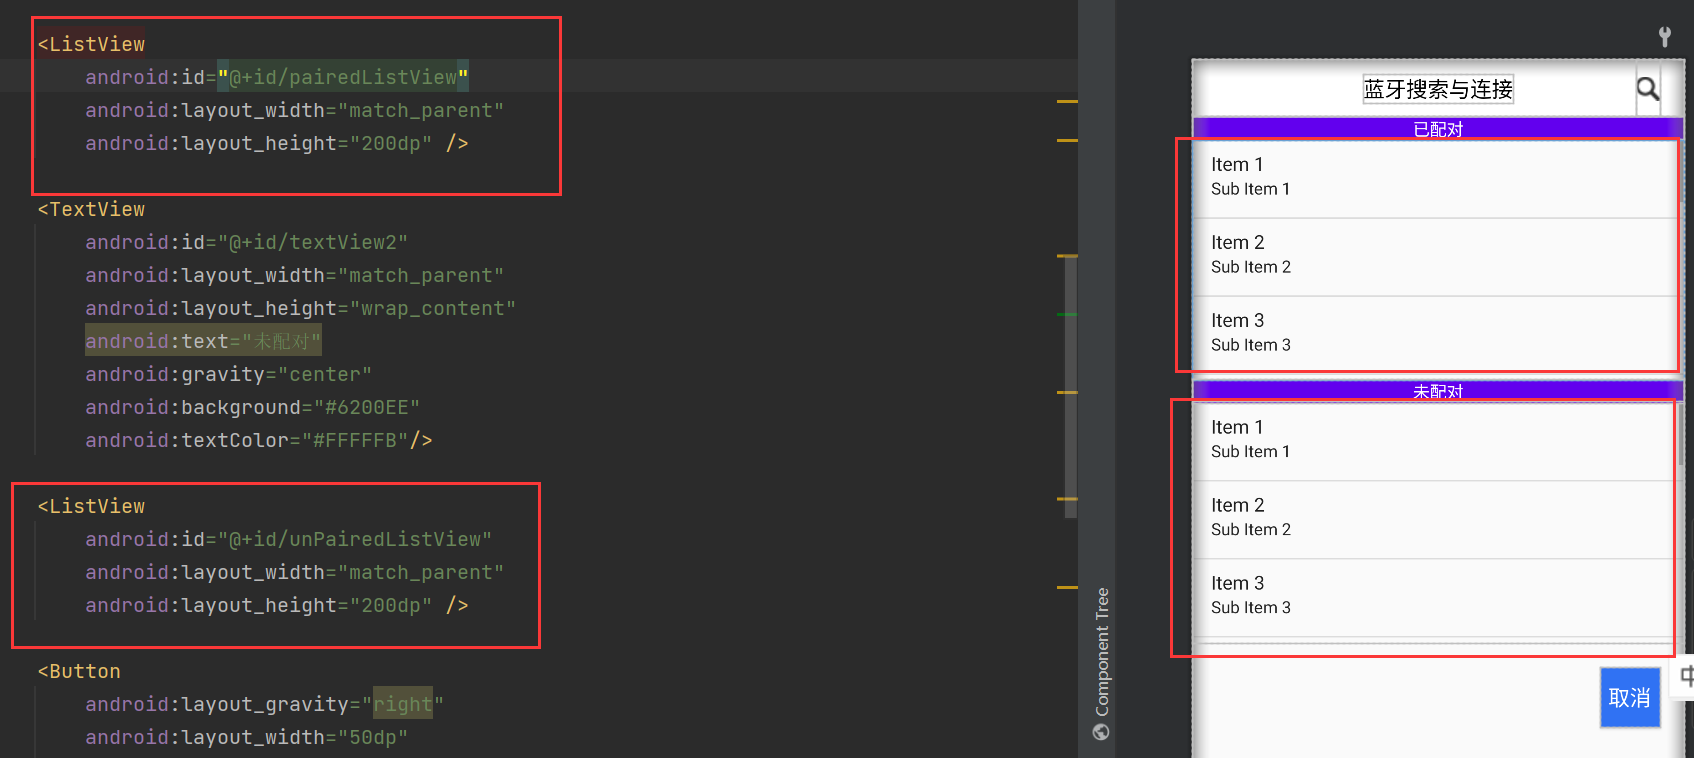Select the 蓝牙搜索与连接 title text in preview
The image size is (1694, 758).
(x=1438, y=89)
